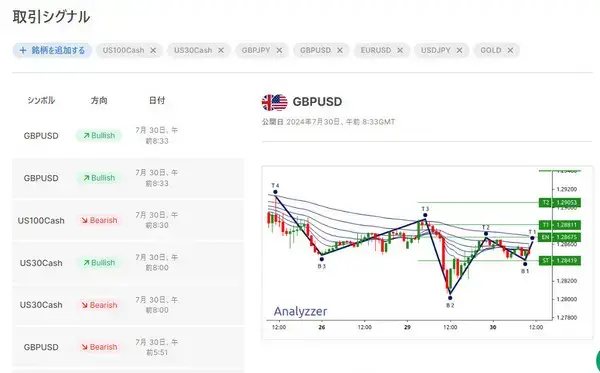Remove USDJPY chip with X icon
This screenshot has width=600, height=373.
[x=460, y=50]
